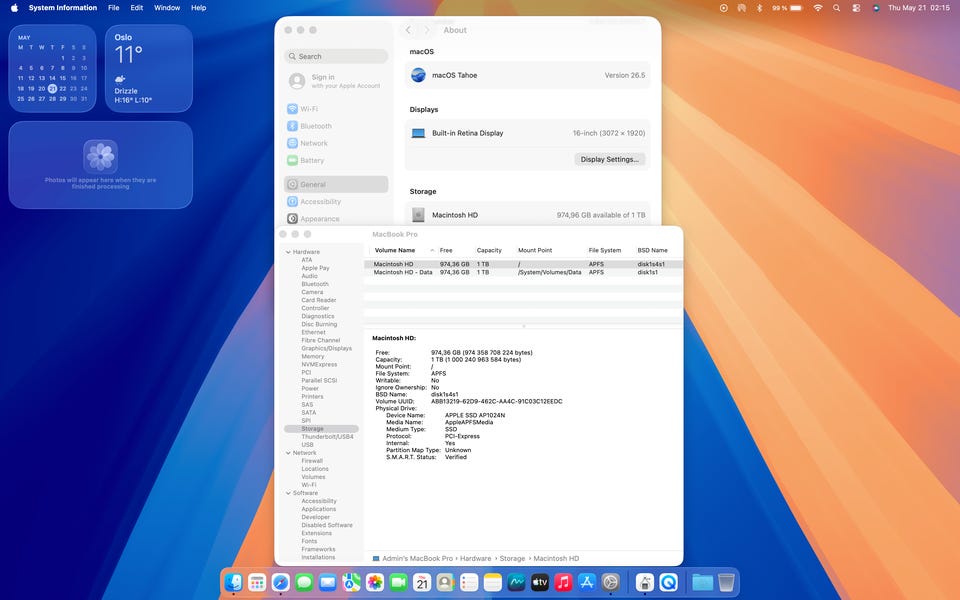The height and width of the screenshot is (600, 960).
Task: Click the File System column header
Action: click(604, 250)
